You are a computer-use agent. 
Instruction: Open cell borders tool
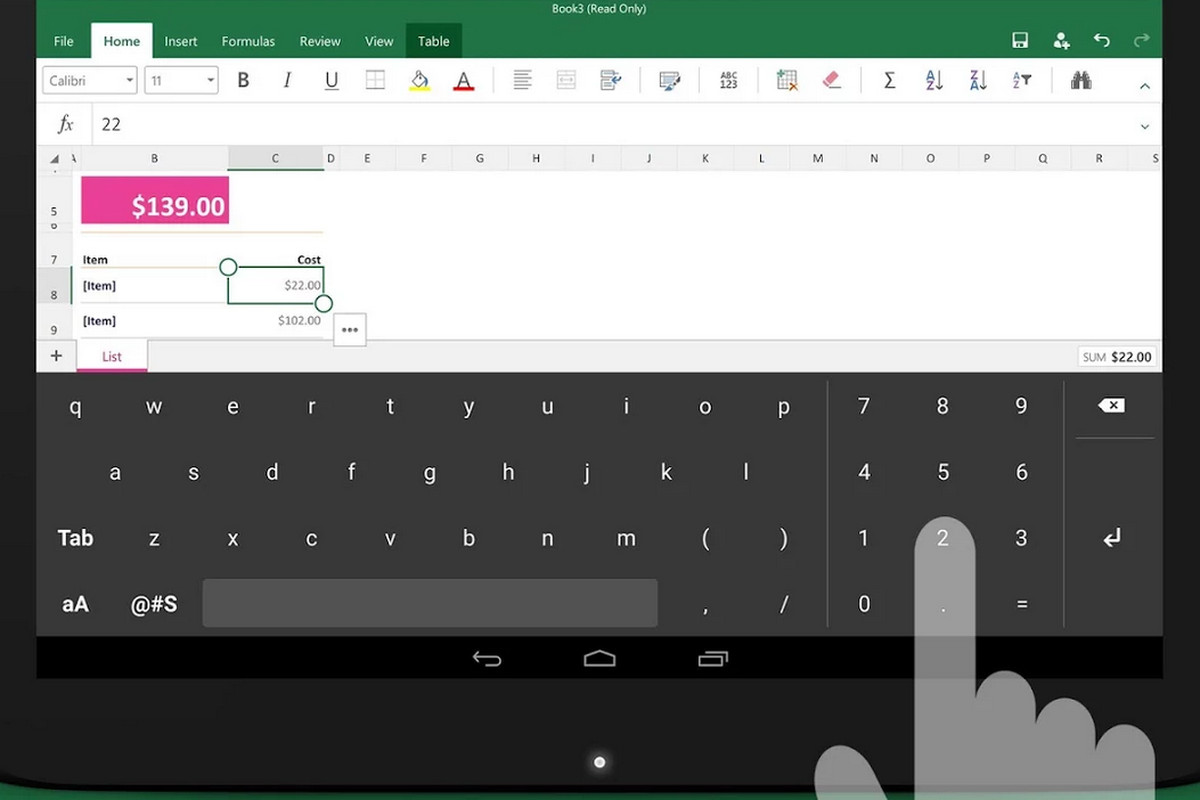click(x=375, y=81)
